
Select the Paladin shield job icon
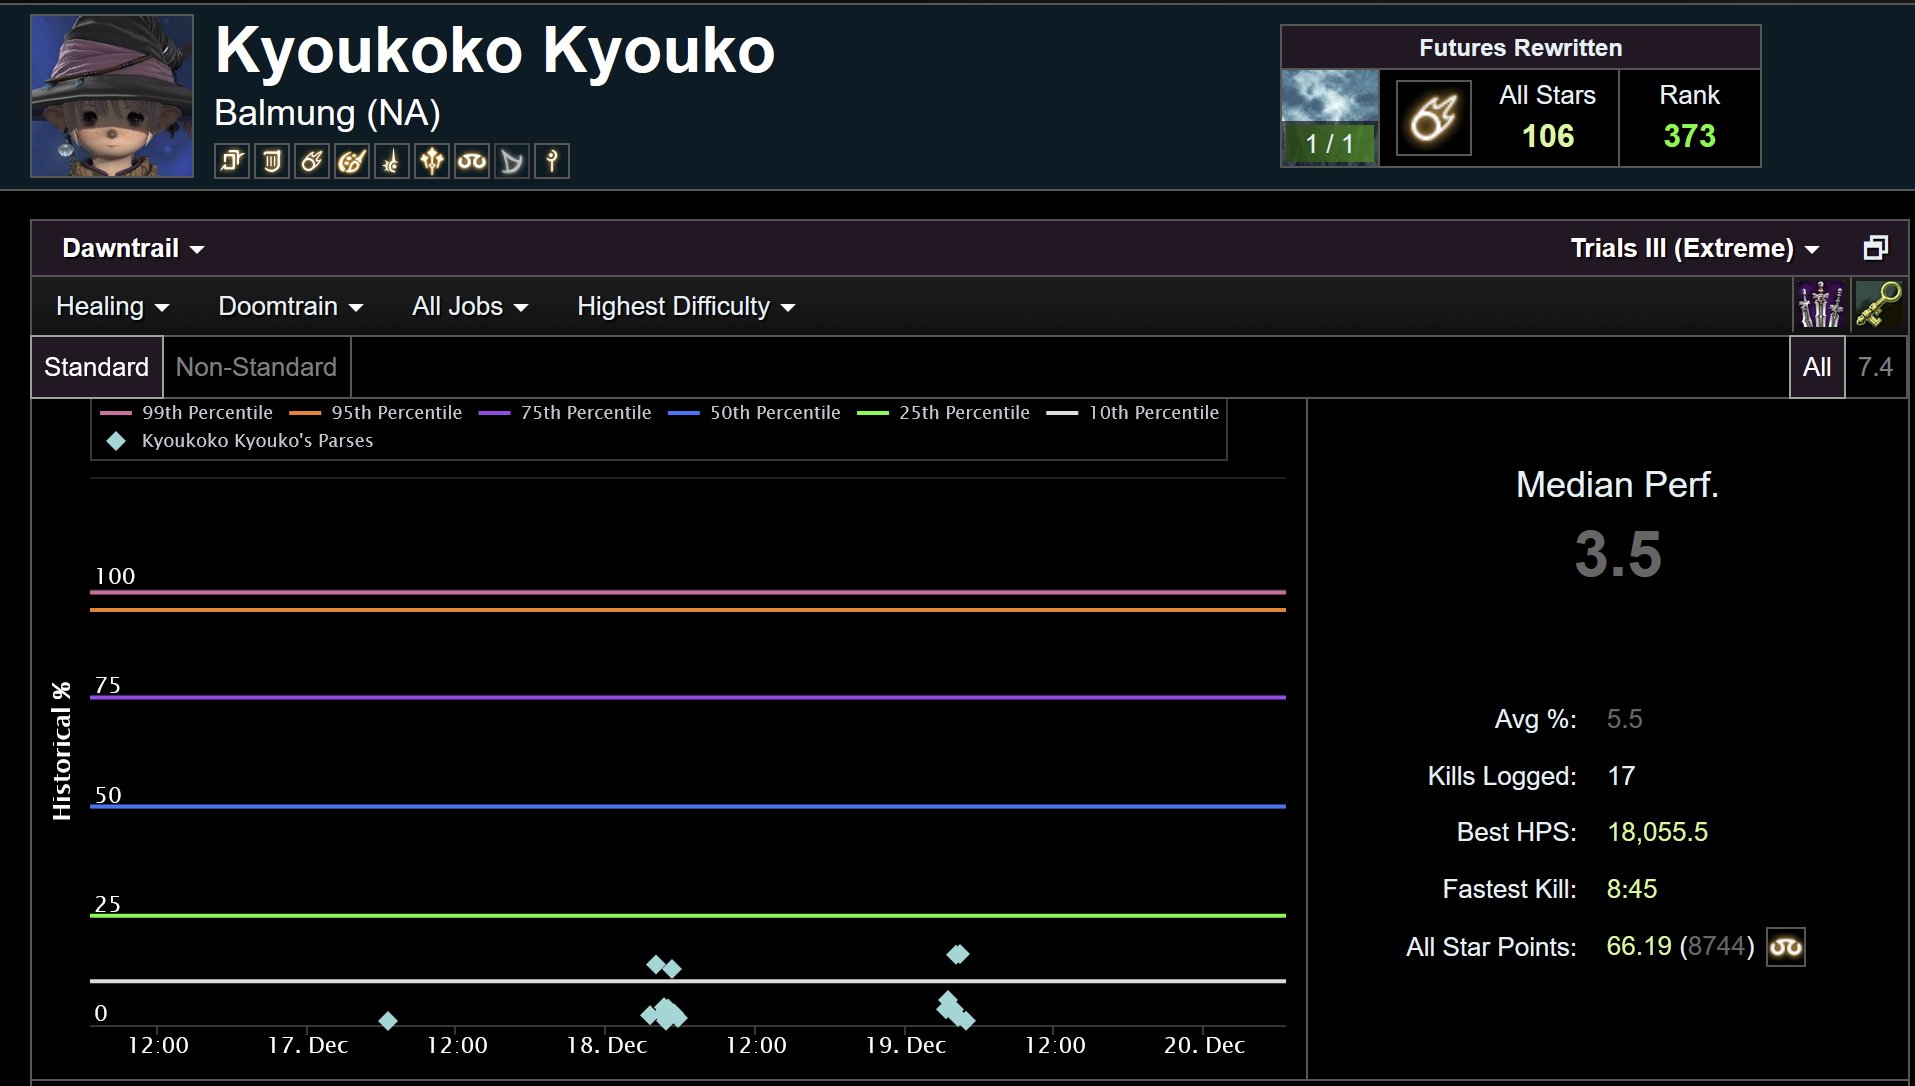point(272,161)
